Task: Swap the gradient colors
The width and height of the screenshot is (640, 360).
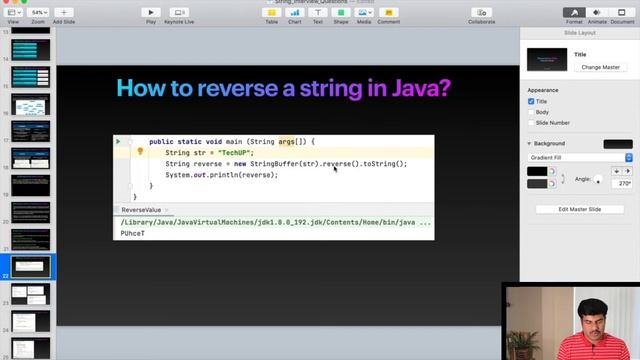Action: [563, 178]
